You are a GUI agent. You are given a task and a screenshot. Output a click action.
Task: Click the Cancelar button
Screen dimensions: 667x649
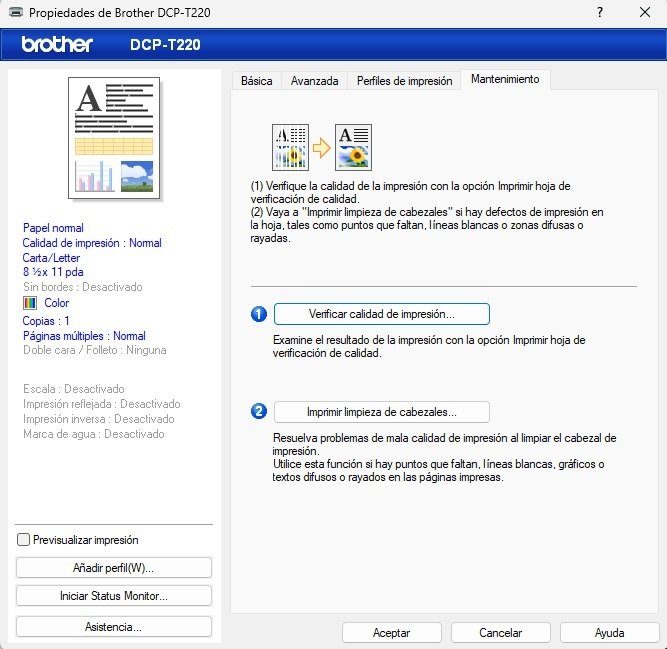point(500,633)
